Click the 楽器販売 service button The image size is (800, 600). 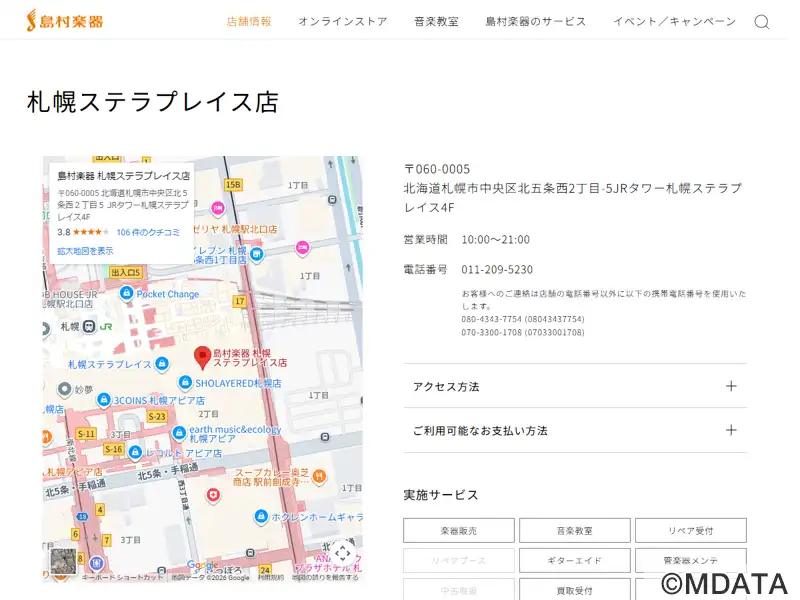click(459, 530)
